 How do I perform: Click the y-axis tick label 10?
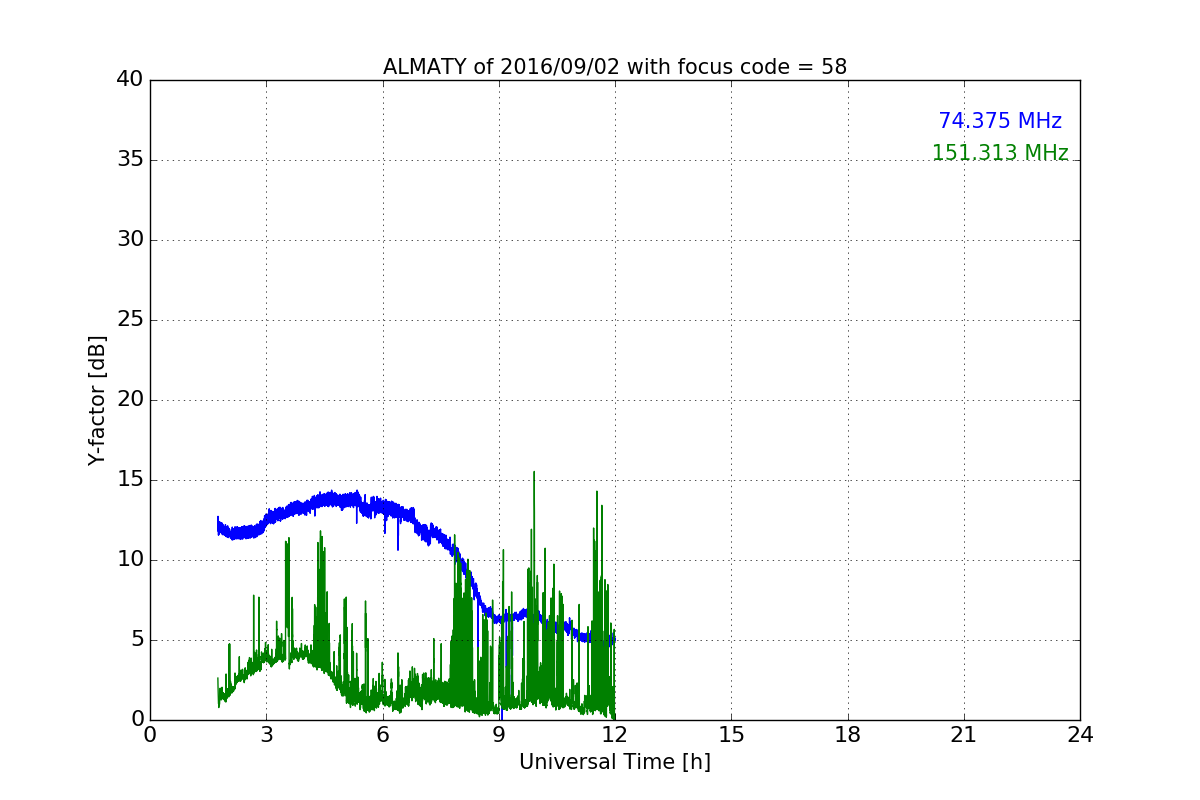(129, 560)
